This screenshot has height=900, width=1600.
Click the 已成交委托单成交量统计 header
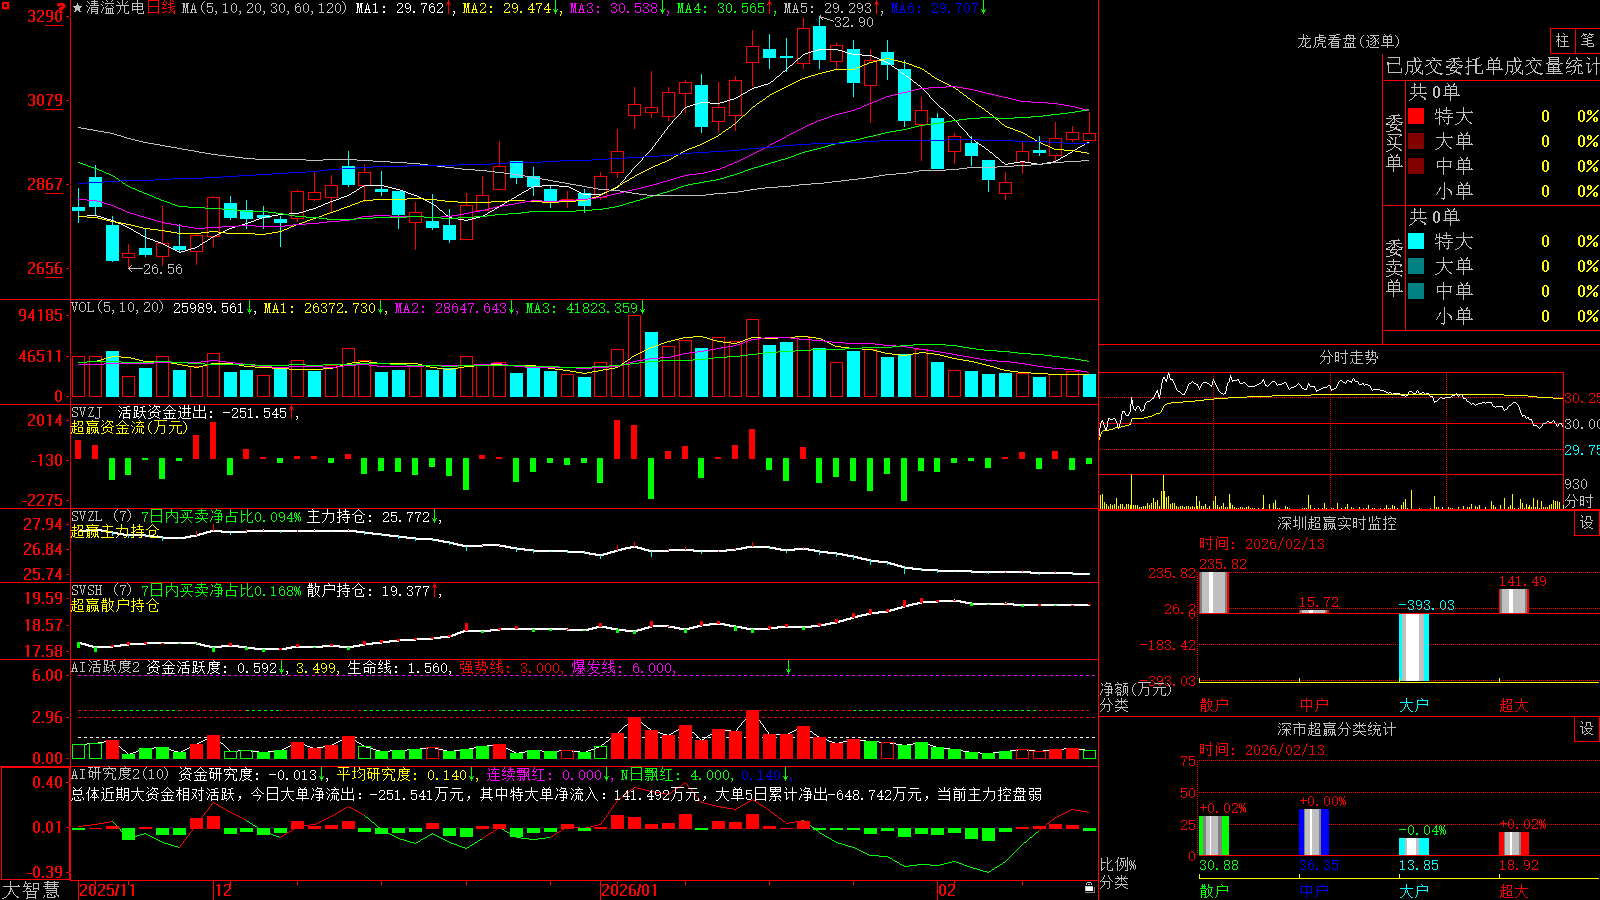coord(1492,66)
